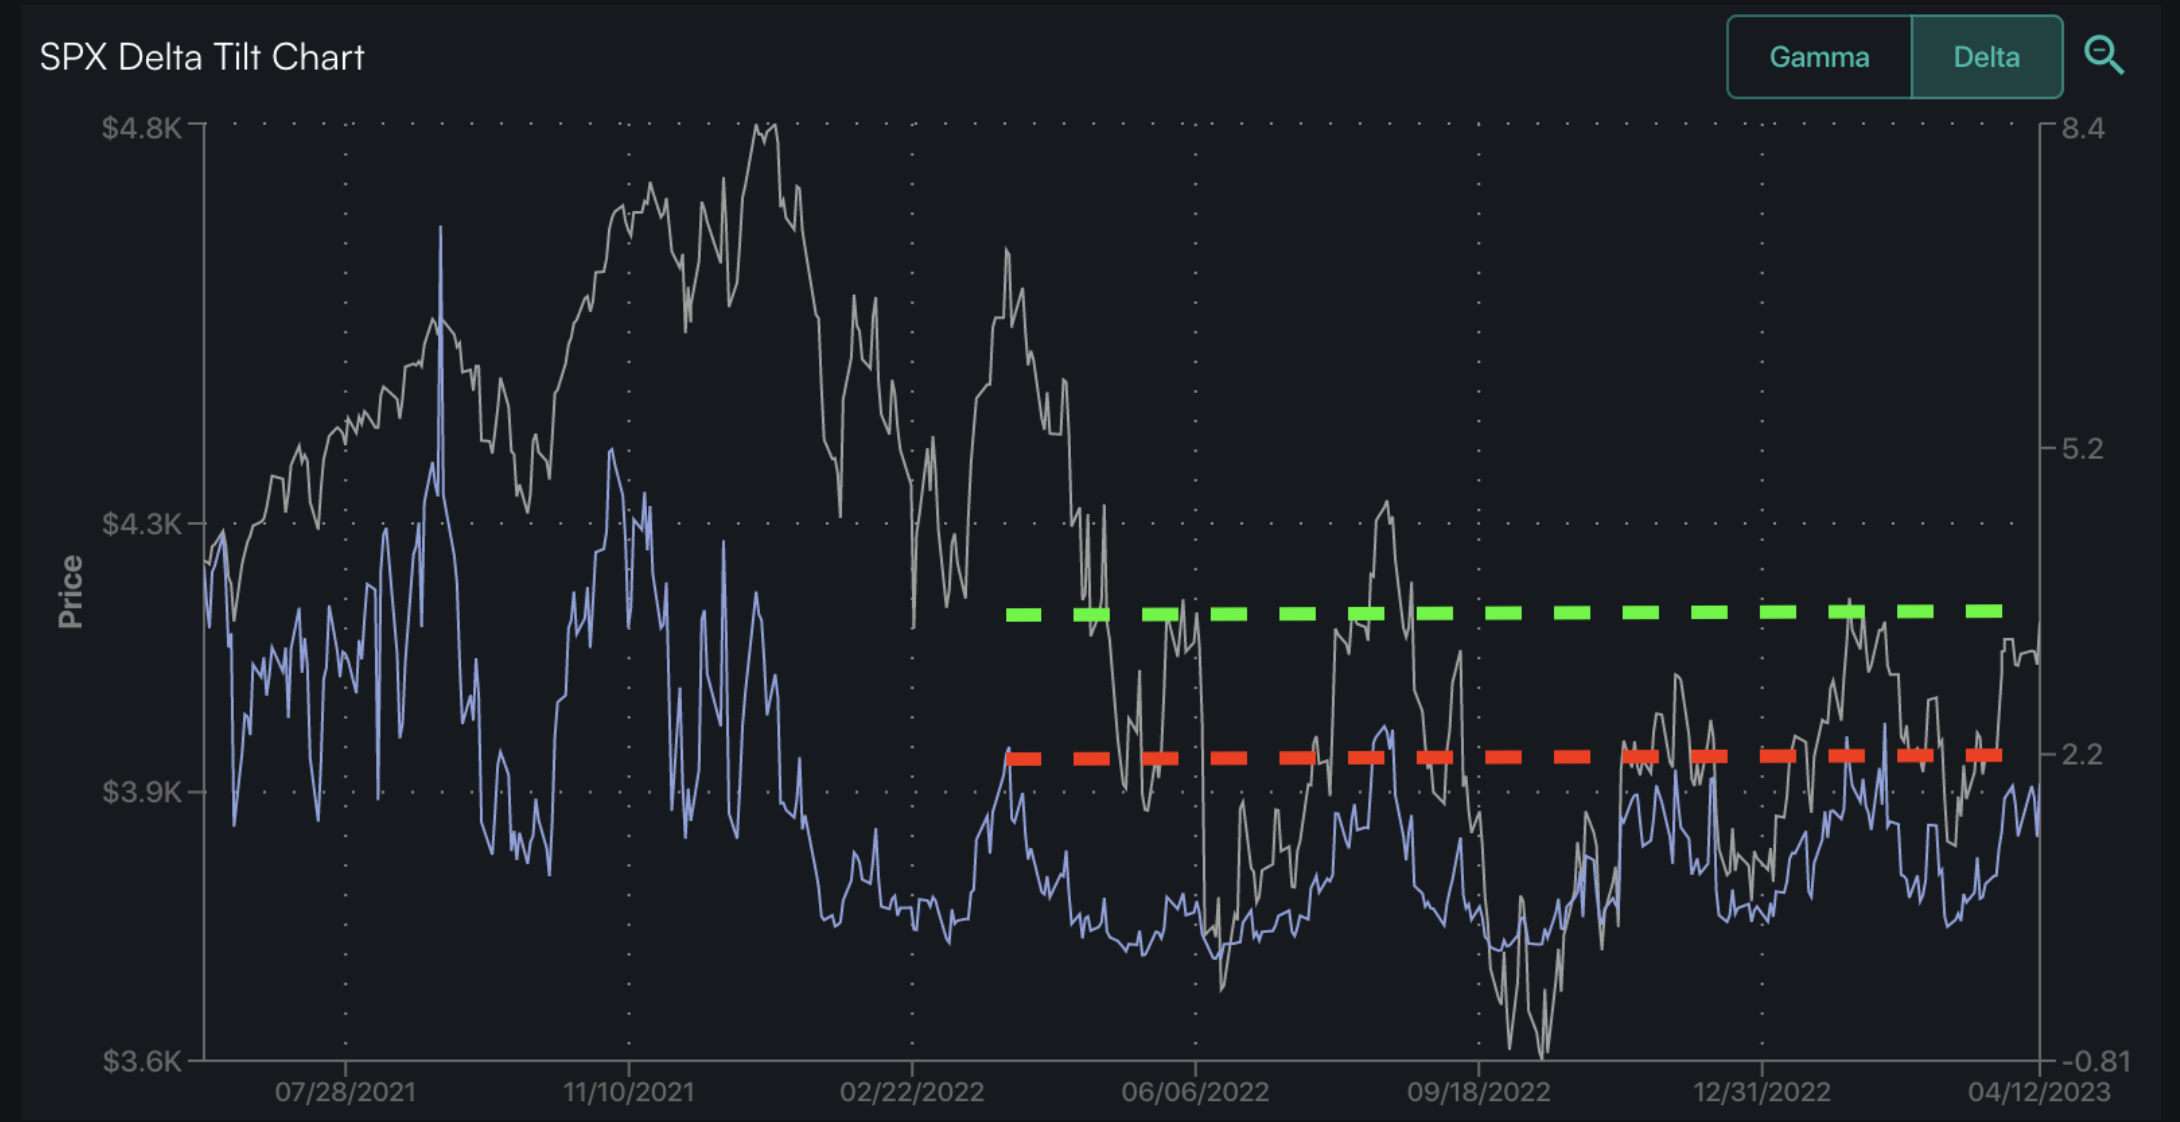
Task: Click the green dashed horizontal line
Action: (x=1503, y=613)
